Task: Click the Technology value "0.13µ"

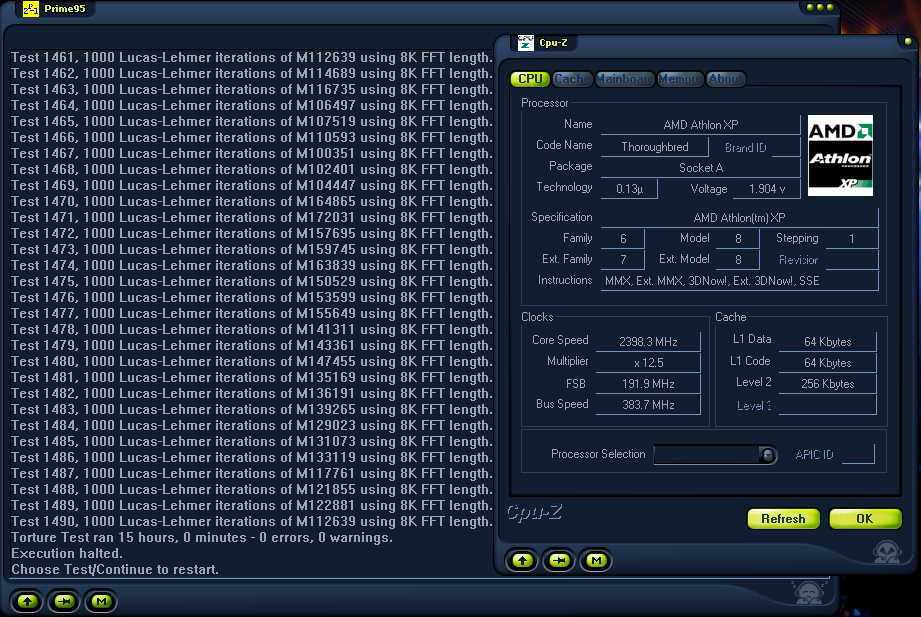Action: 628,189
